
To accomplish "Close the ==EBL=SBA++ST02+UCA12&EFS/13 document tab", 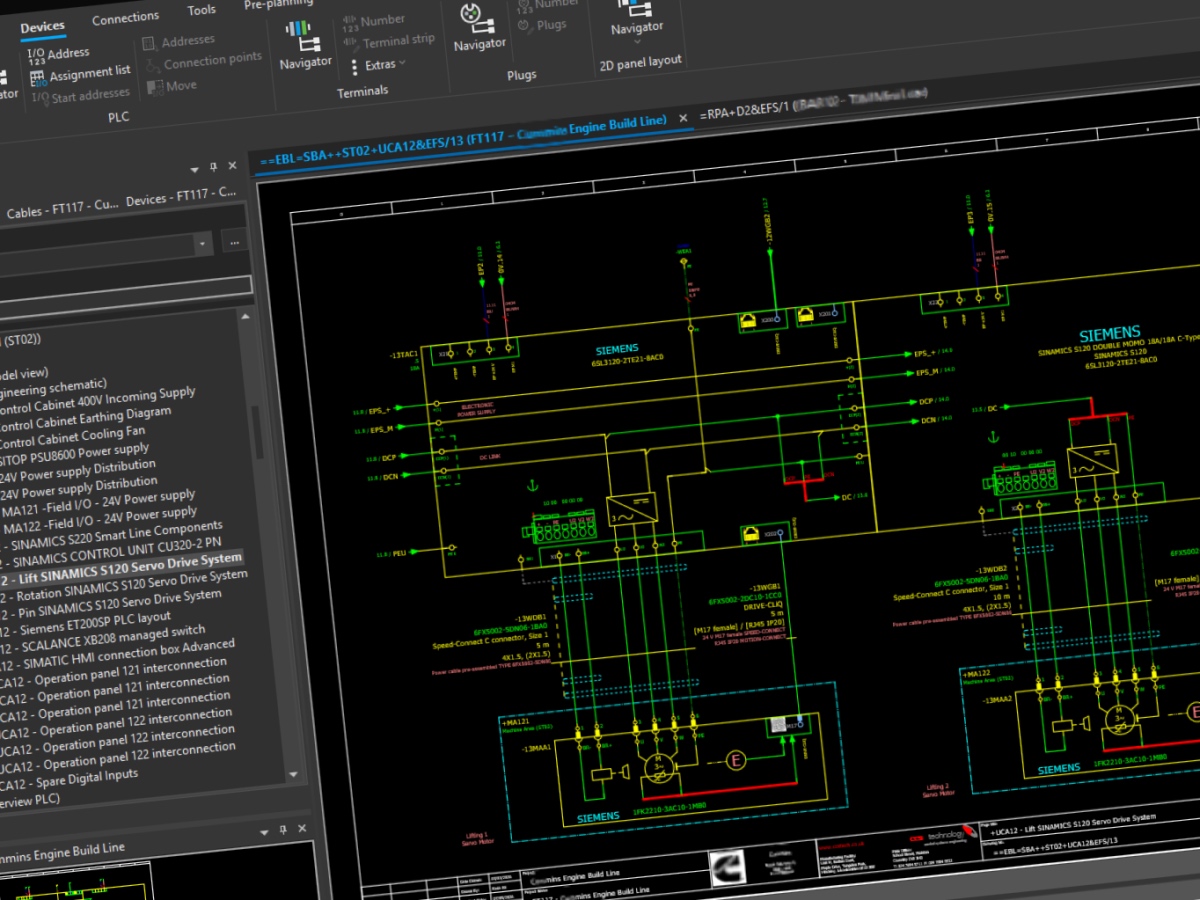I will coord(683,118).
